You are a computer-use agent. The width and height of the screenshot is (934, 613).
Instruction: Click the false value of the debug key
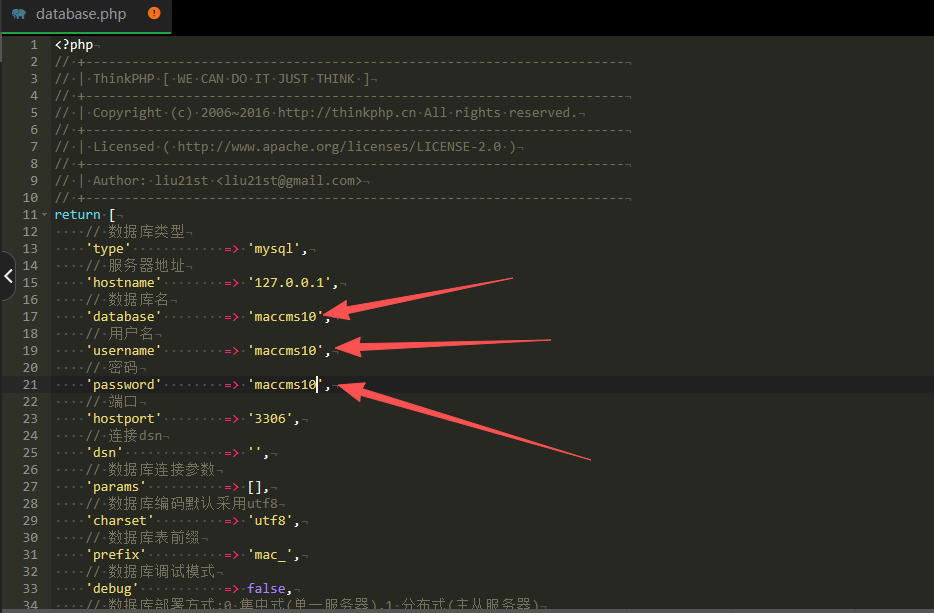click(266, 589)
